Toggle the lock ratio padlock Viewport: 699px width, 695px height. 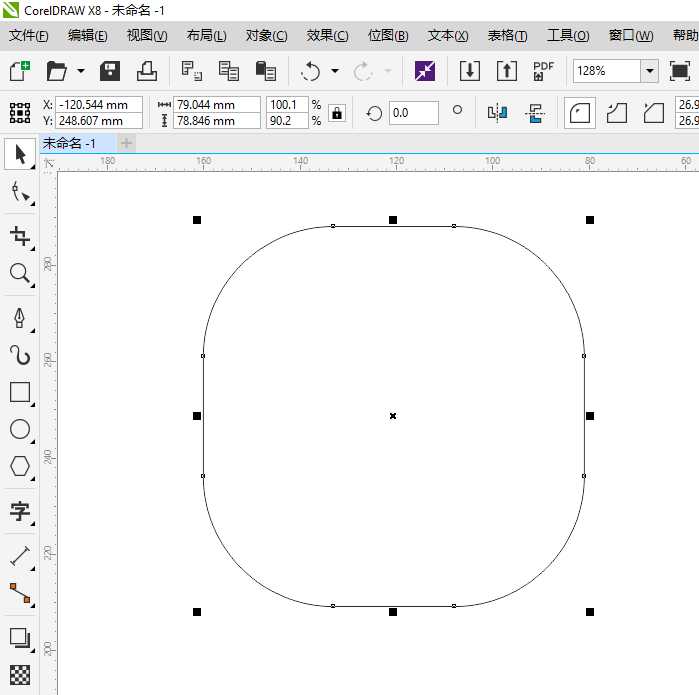point(337,113)
